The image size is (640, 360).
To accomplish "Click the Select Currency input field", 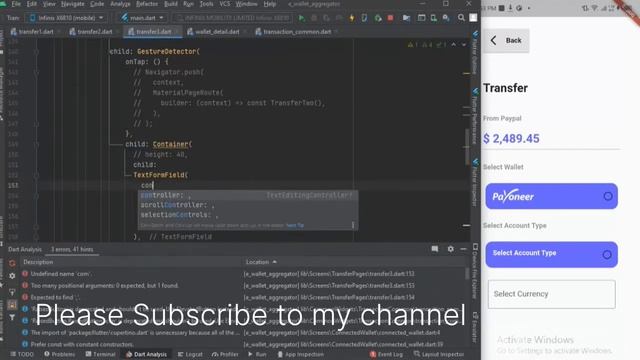I will tap(551, 294).
